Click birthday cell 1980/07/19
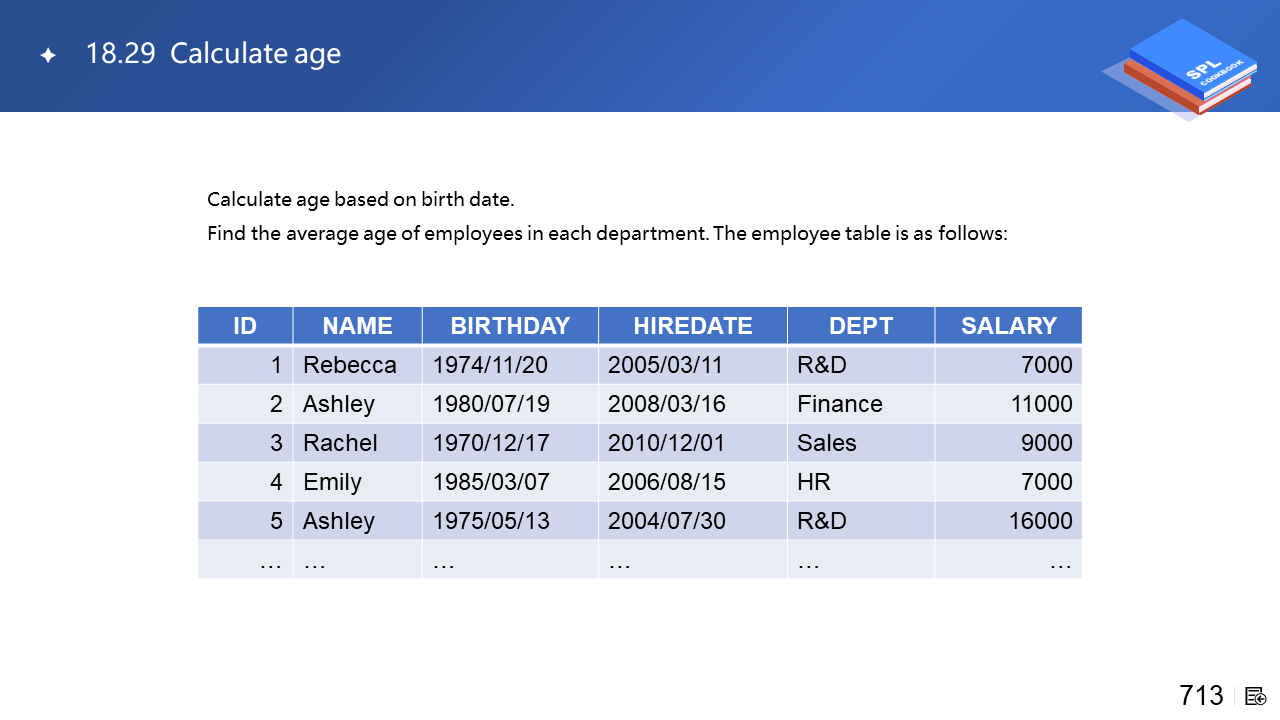This screenshot has width=1280, height=720. point(491,404)
